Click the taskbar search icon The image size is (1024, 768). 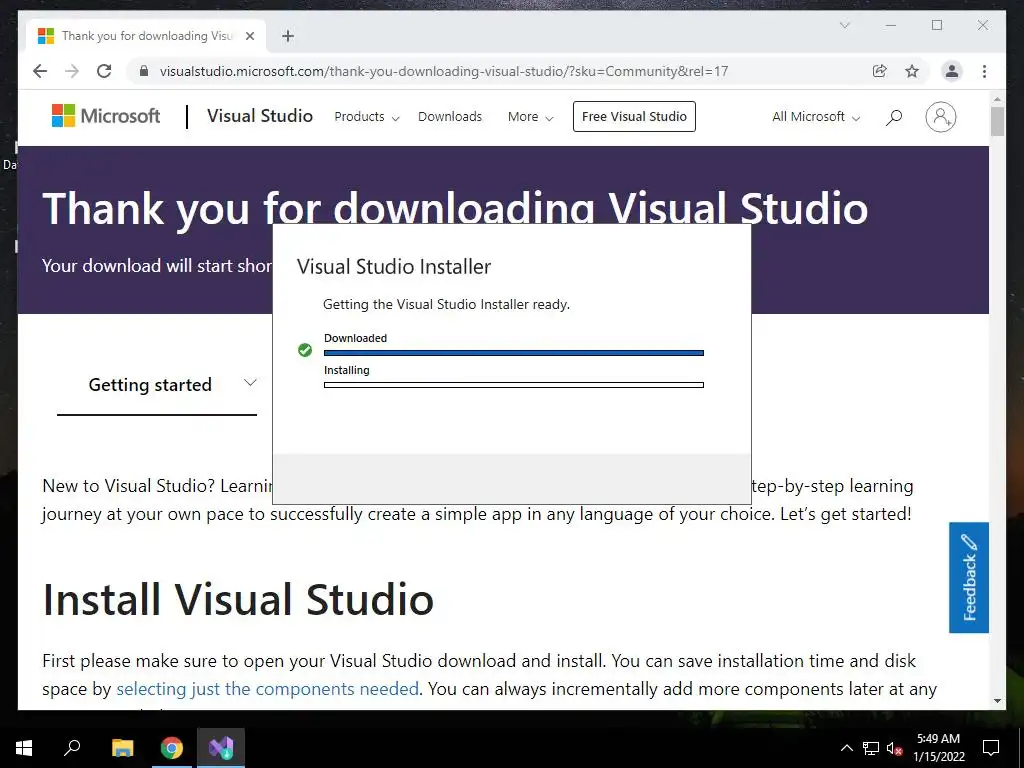72,748
